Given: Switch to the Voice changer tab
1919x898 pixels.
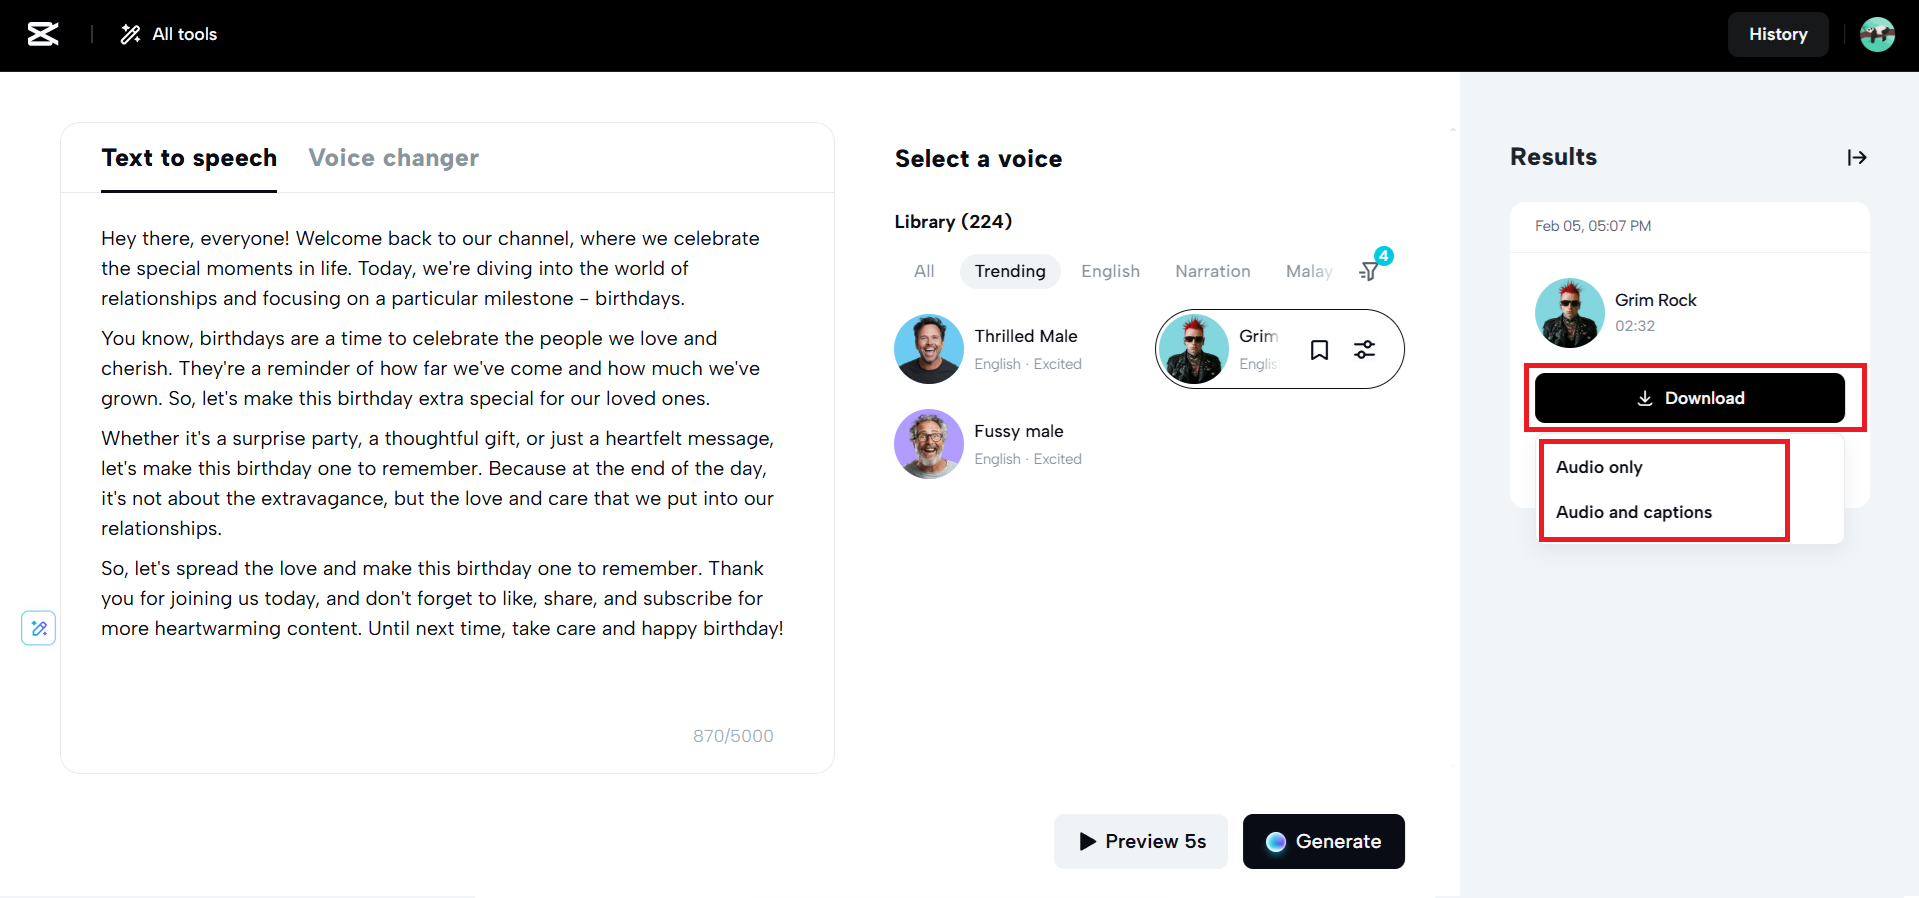Looking at the screenshot, I should click(393, 158).
